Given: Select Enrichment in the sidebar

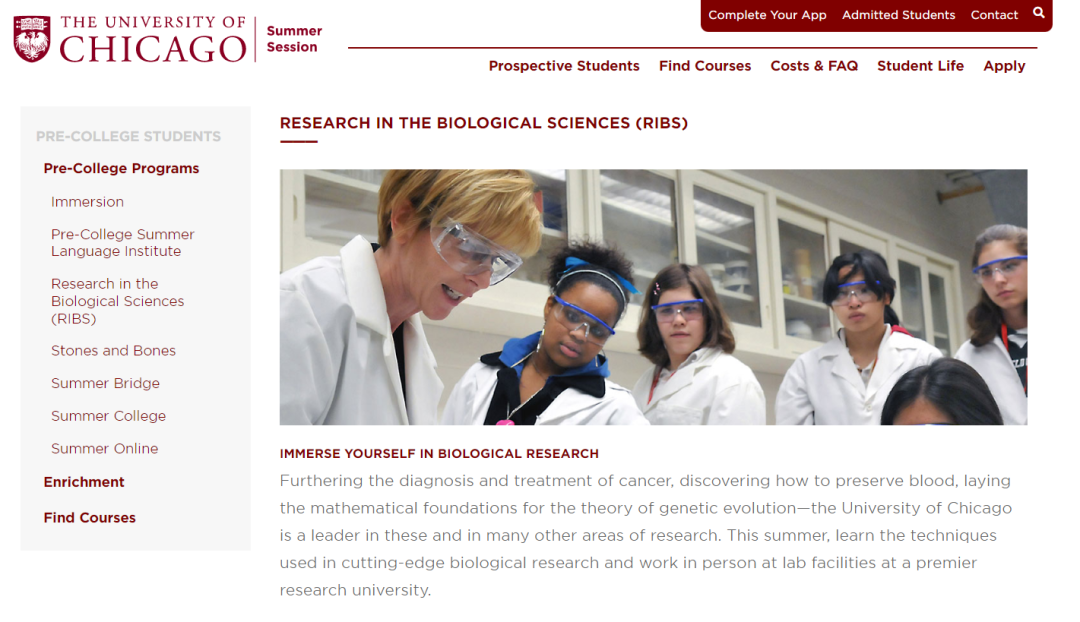Looking at the screenshot, I should click(84, 482).
